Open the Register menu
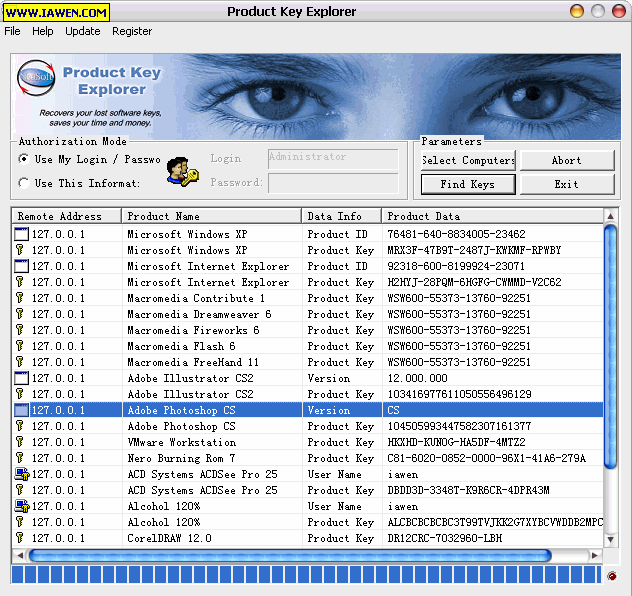 [132, 31]
